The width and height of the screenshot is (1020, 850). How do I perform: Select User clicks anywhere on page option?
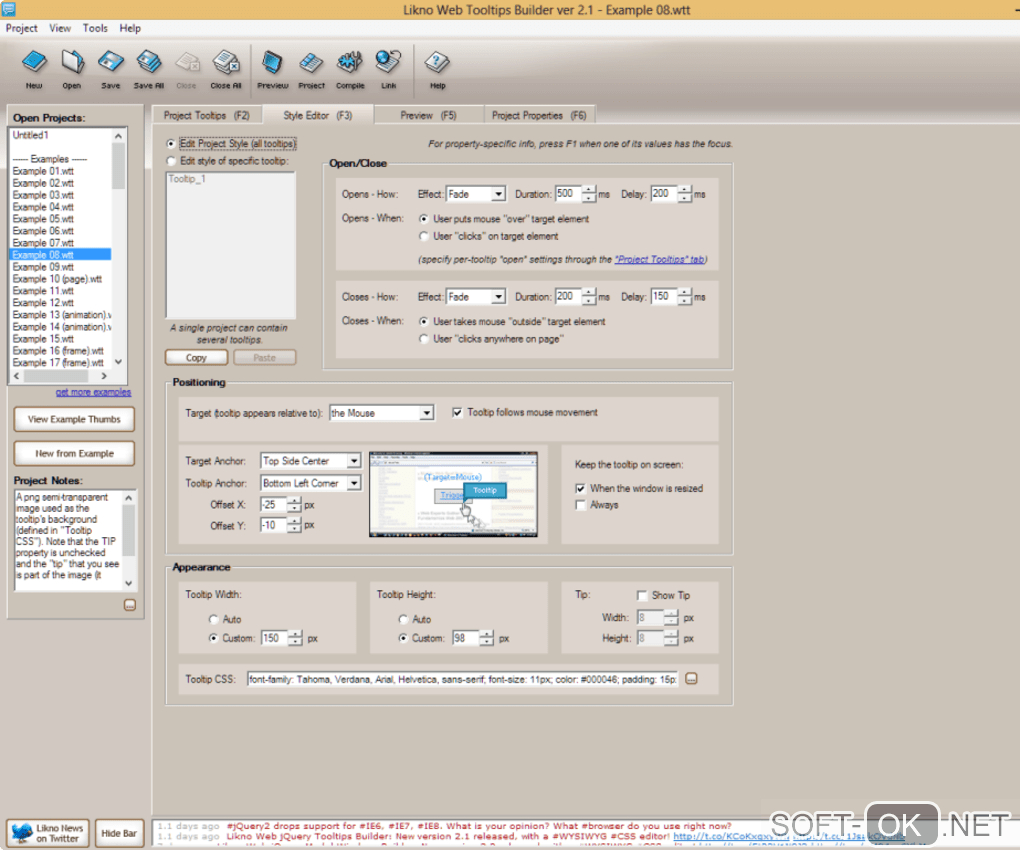coord(423,339)
